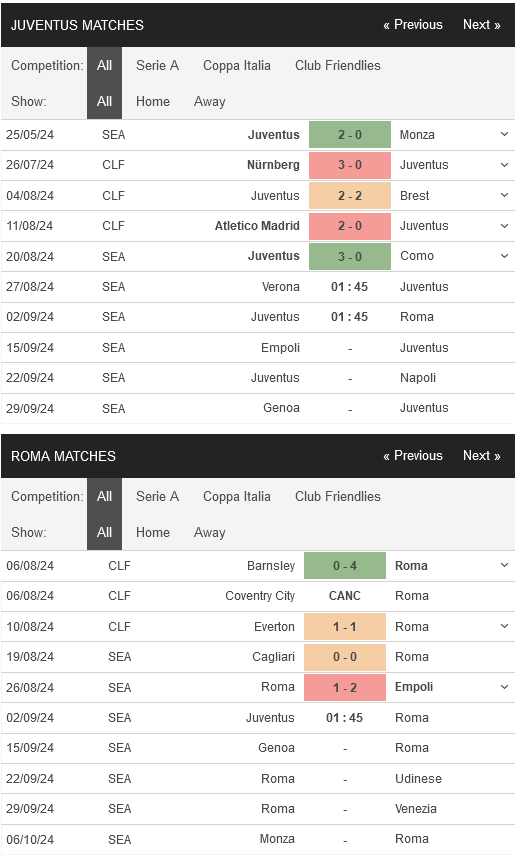The image size is (515, 863).
Task: Open the 2 - 0 Atletico Madrid score
Action: pyautogui.click(x=350, y=226)
